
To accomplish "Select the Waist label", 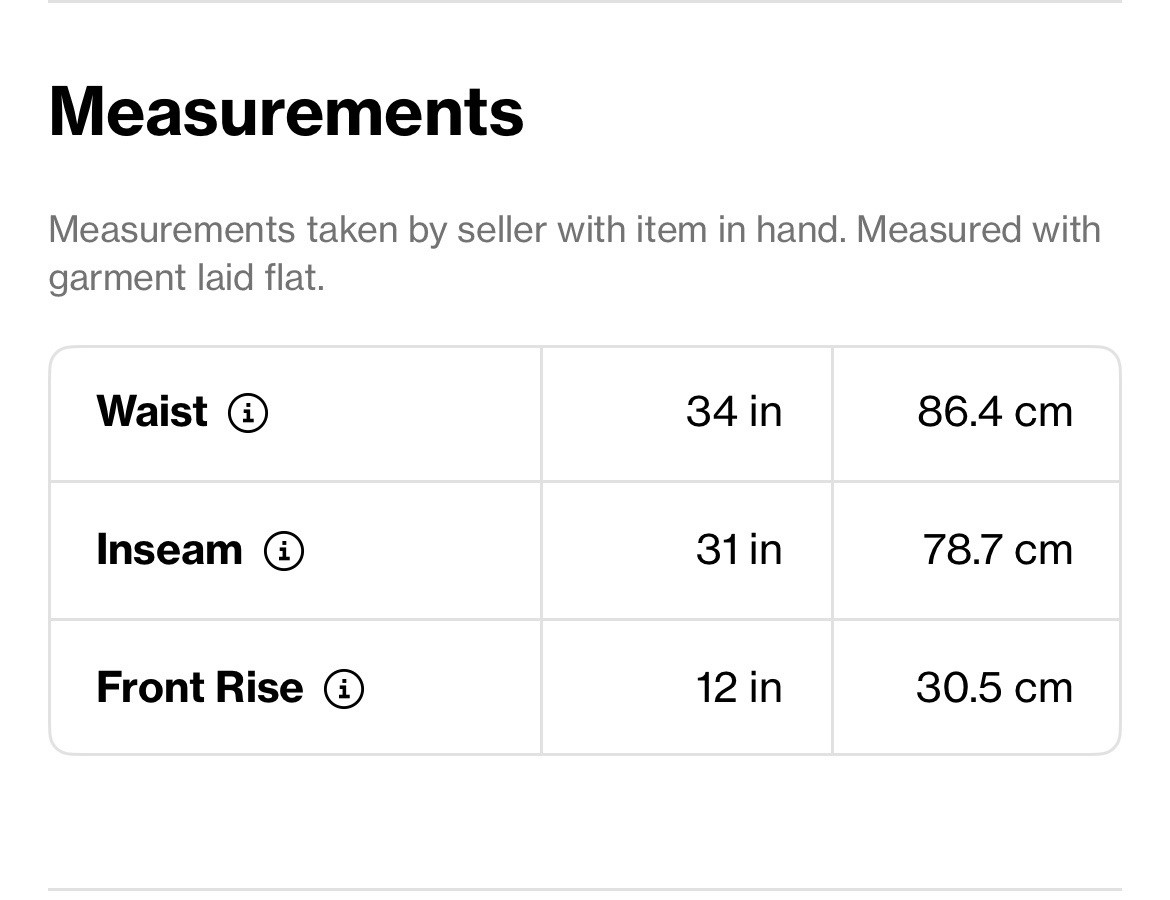I will pos(152,411).
